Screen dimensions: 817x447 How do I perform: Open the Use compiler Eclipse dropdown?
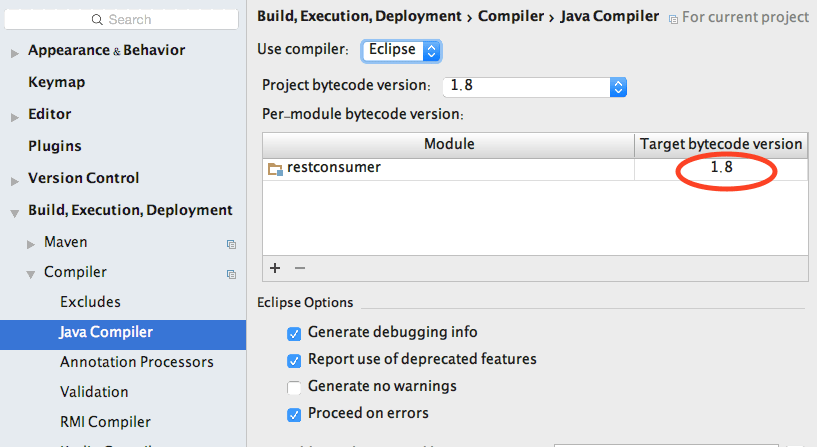click(401, 51)
